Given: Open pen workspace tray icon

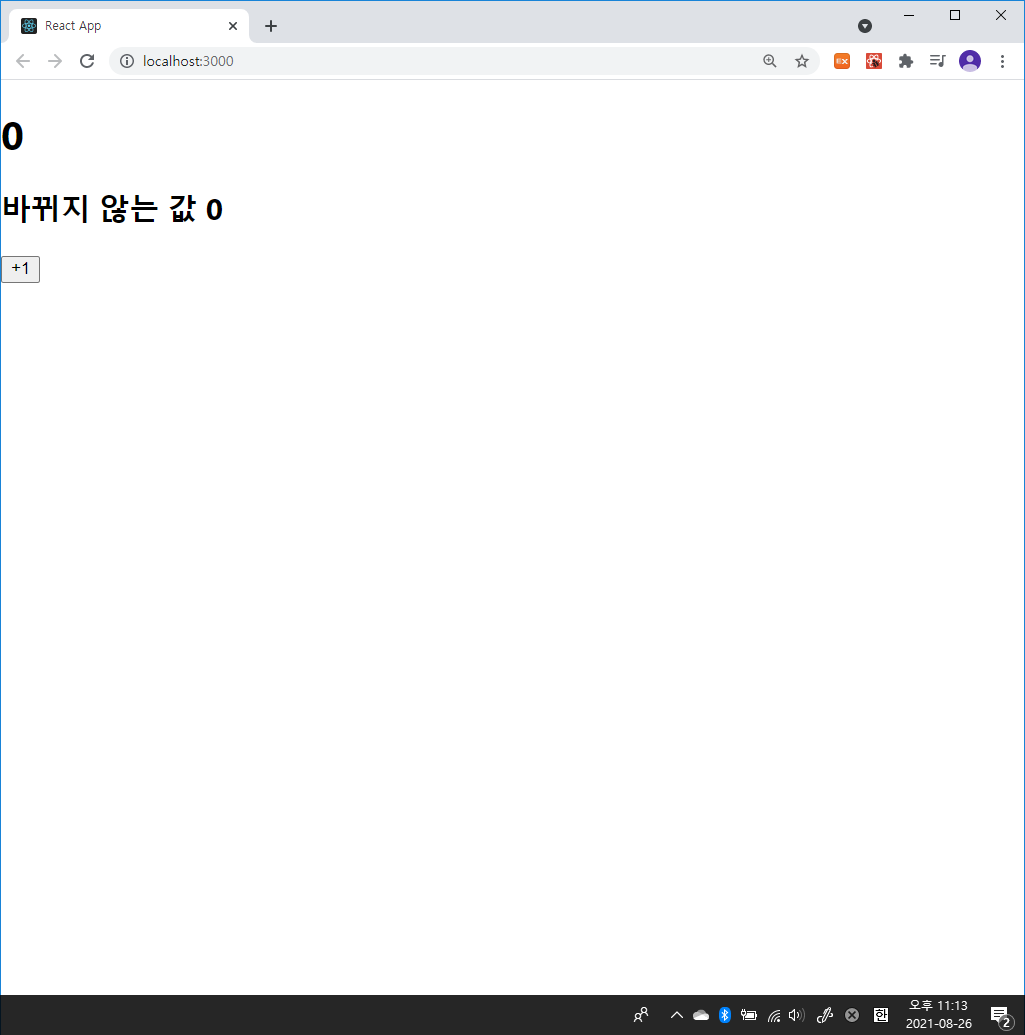Looking at the screenshot, I should [x=825, y=1015].
